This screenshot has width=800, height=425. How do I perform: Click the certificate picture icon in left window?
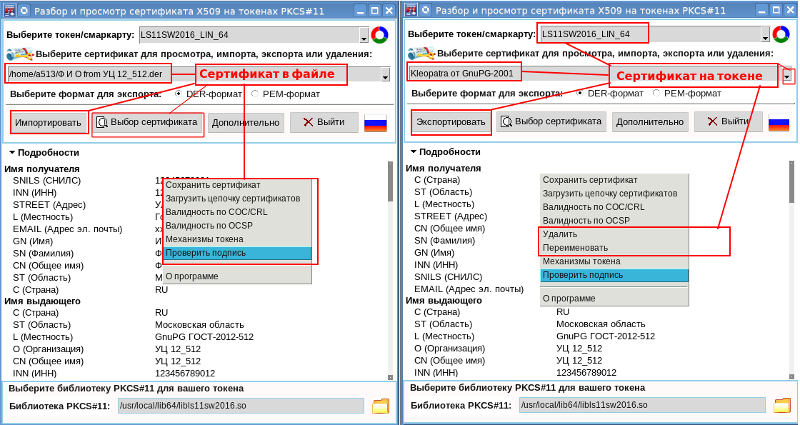(x=17, y=54)
